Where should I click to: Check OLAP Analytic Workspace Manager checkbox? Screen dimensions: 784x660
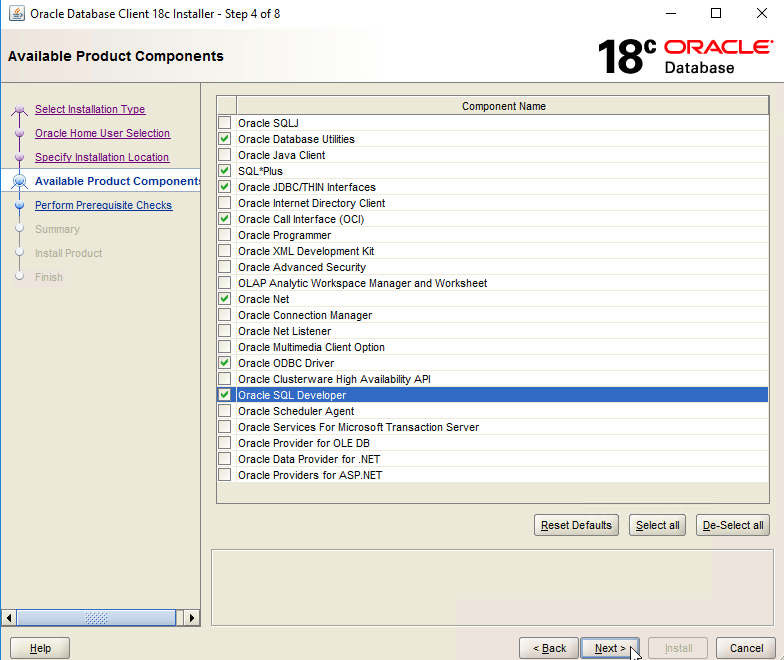[x=224, y=282]
